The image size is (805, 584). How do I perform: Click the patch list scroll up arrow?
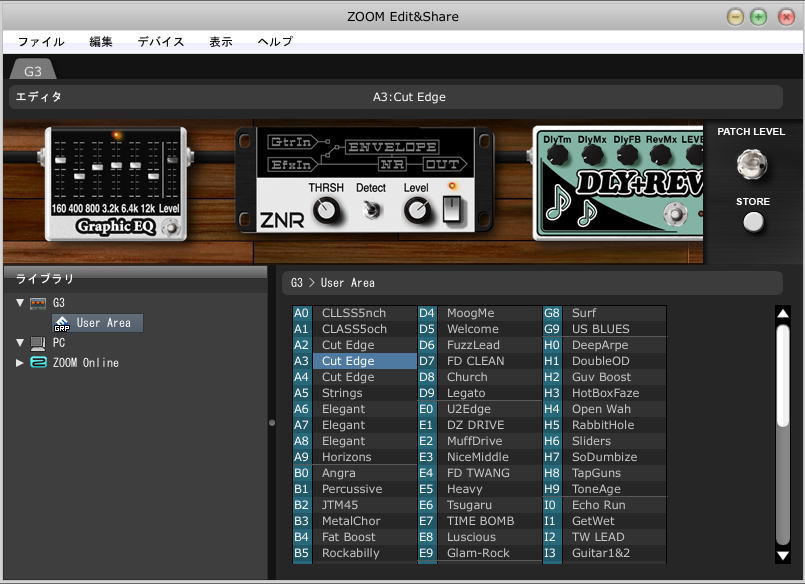tap(783, 313)
